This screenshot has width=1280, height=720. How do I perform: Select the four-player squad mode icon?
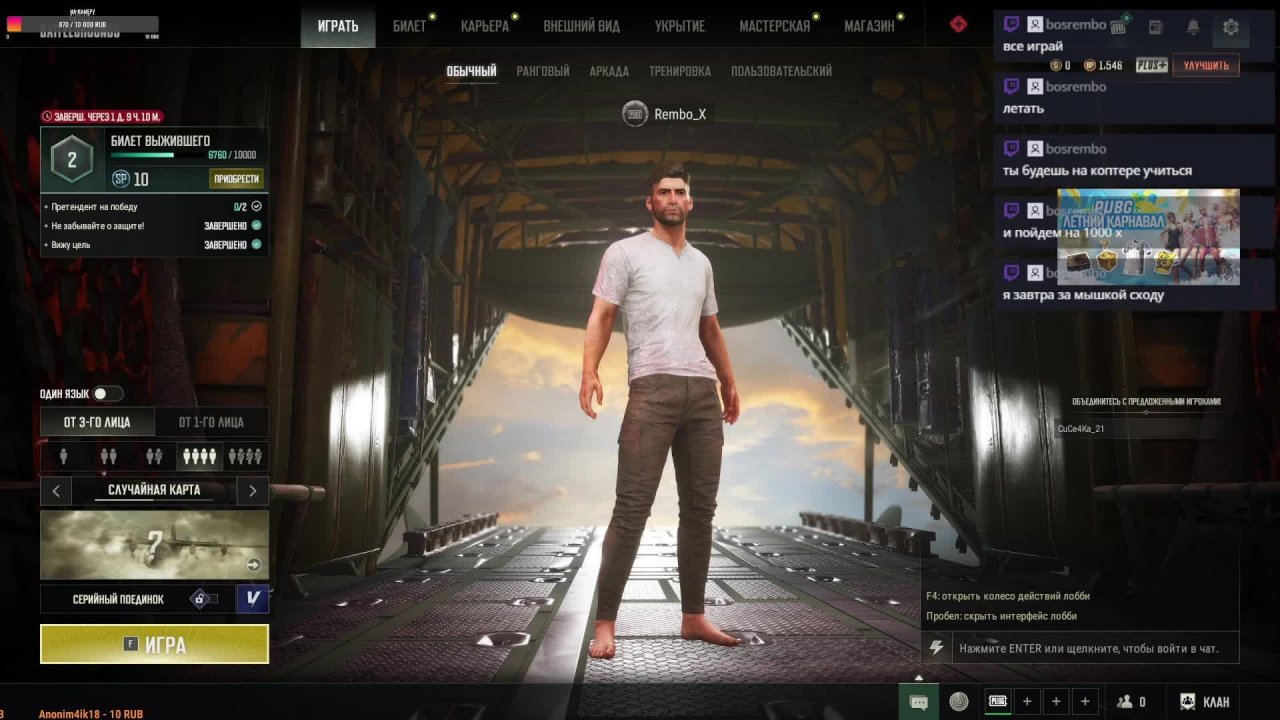[x=199, y=456]
